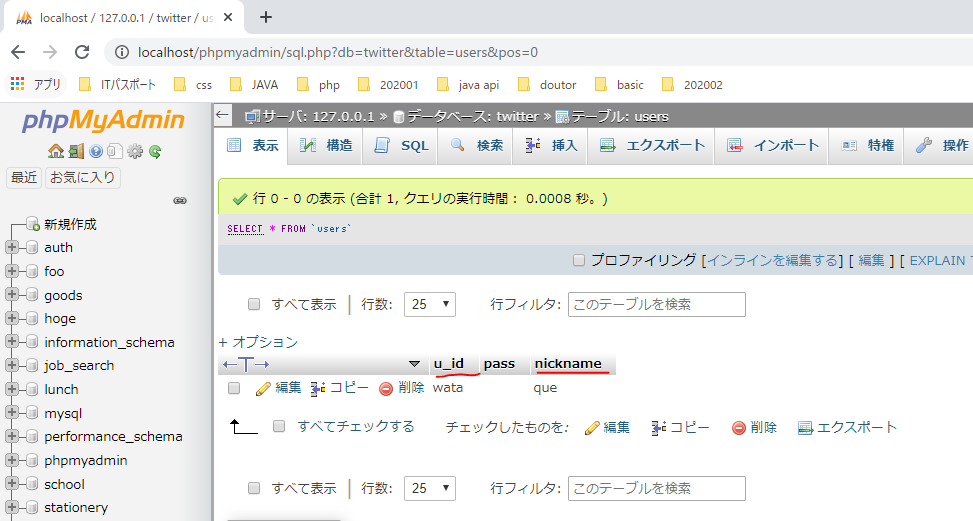Image resolution: width=973 pixels, height=521 pixels.
Task: Expand the information_schema database node
Action: (11, 342)
